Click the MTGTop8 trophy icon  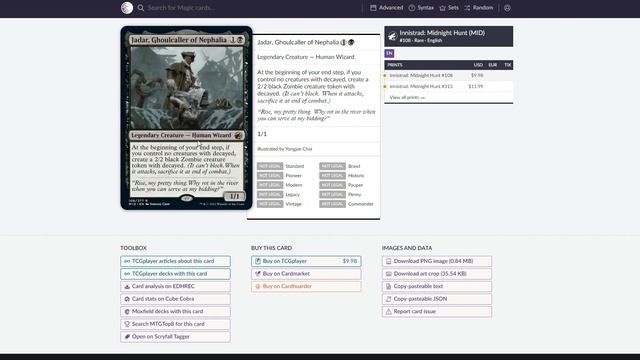point(127,324)
